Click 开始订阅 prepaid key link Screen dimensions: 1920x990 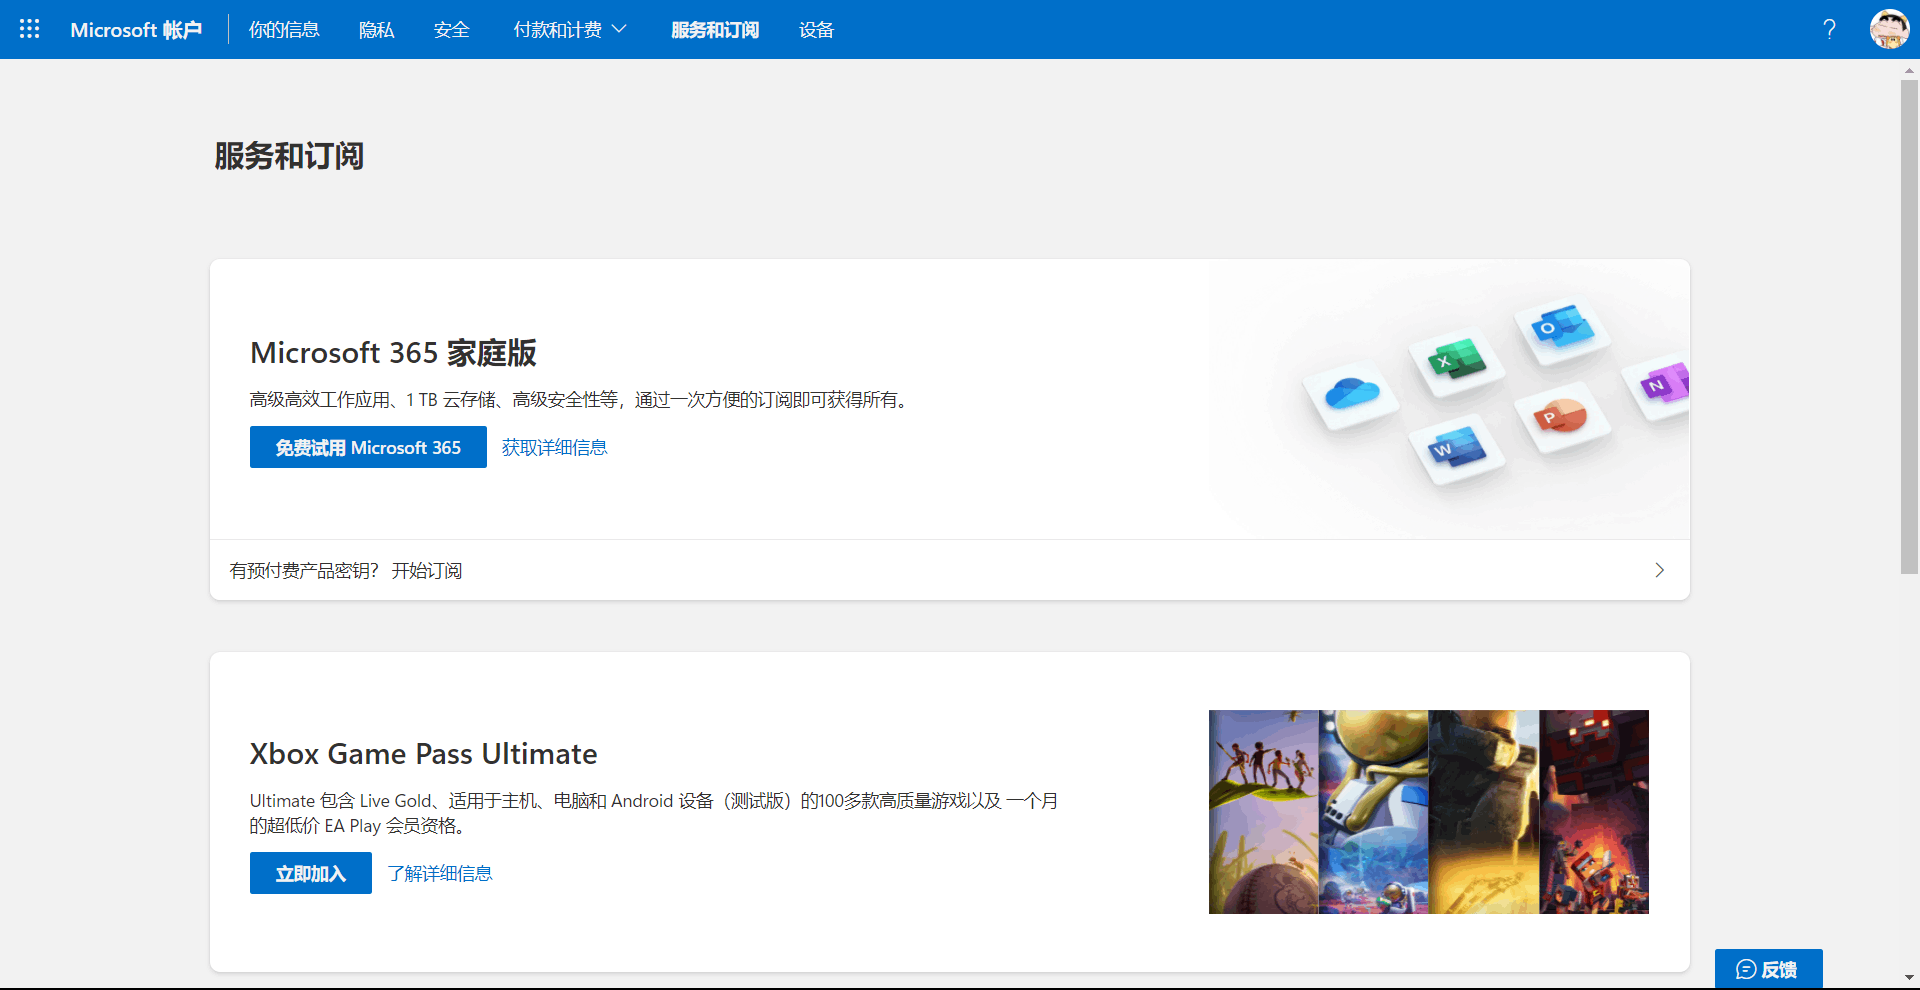click(427, 571)
